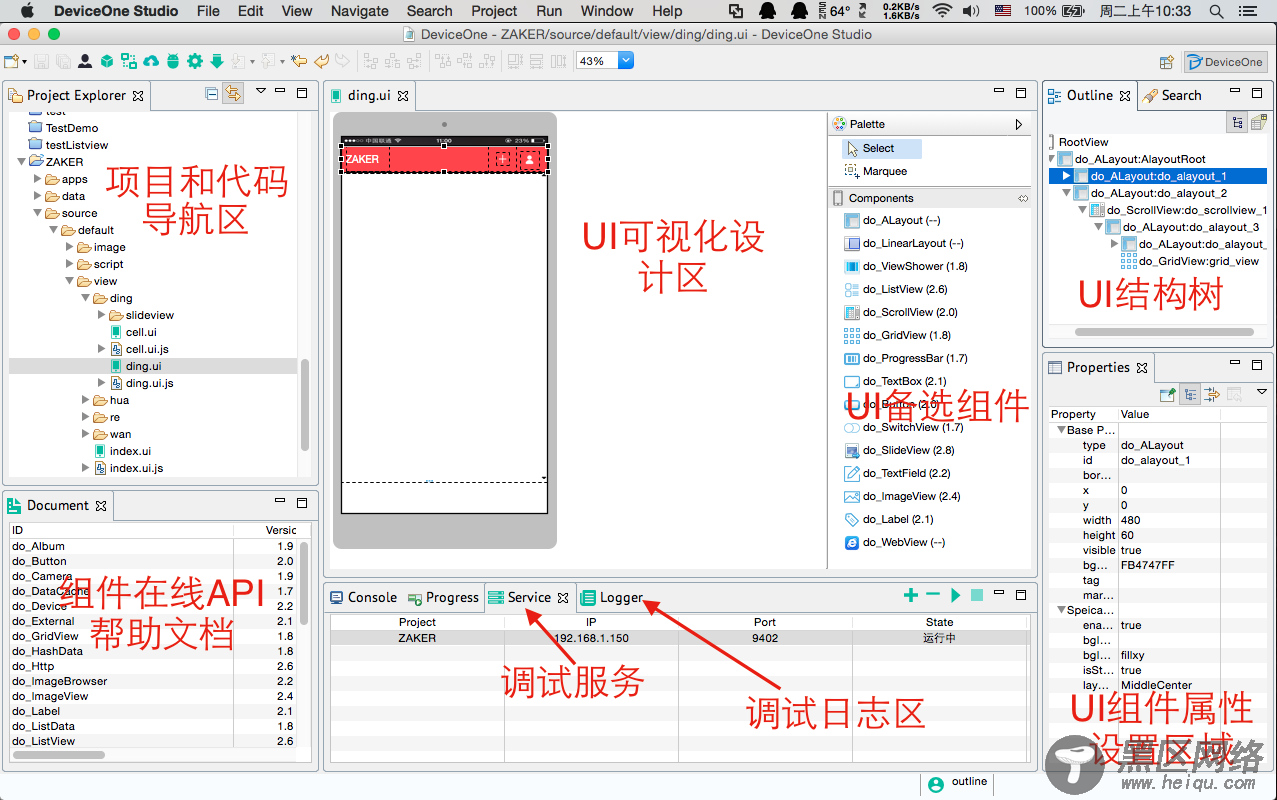Choose do_LinearLayout component in Palette
1277x800 pixels.
[x=904, y=243]
